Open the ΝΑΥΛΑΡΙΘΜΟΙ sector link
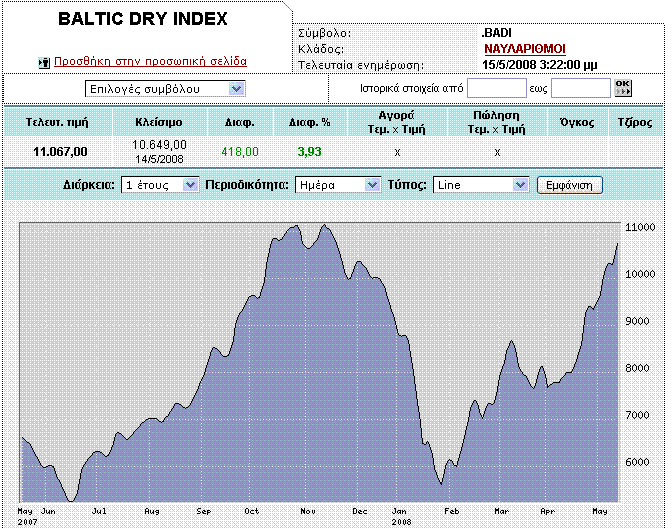 point(524,47)
